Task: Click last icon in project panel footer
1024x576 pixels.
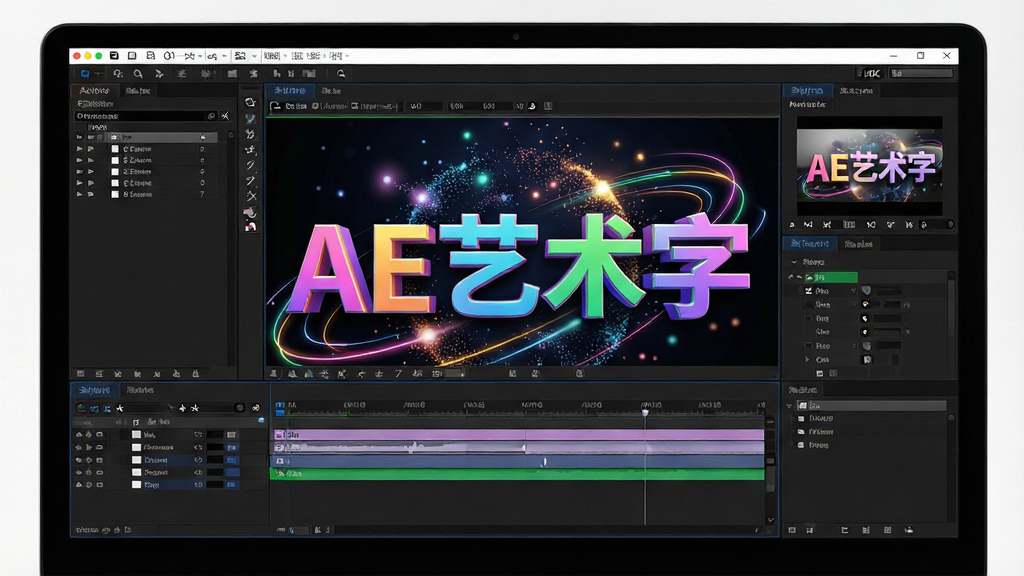Action: 195,374
